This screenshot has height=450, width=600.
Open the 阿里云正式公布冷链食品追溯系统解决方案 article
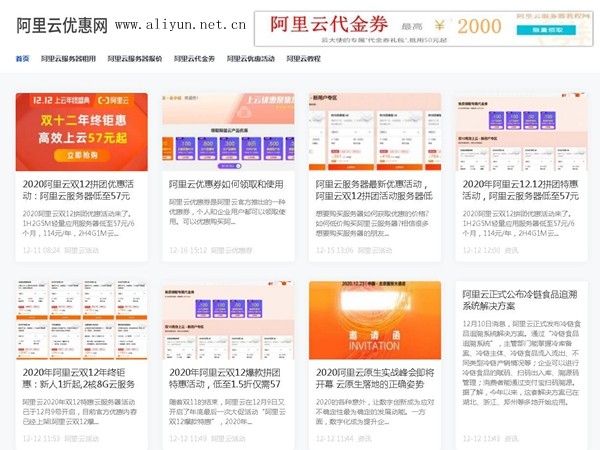(x=521, y=301)
